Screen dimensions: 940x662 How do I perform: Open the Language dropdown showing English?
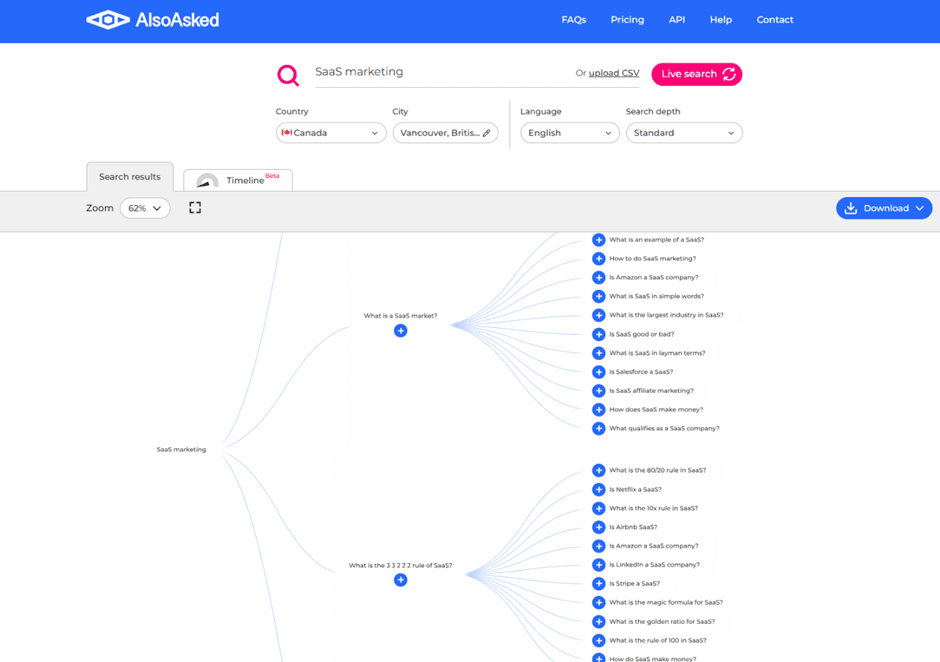coord(570,133)
